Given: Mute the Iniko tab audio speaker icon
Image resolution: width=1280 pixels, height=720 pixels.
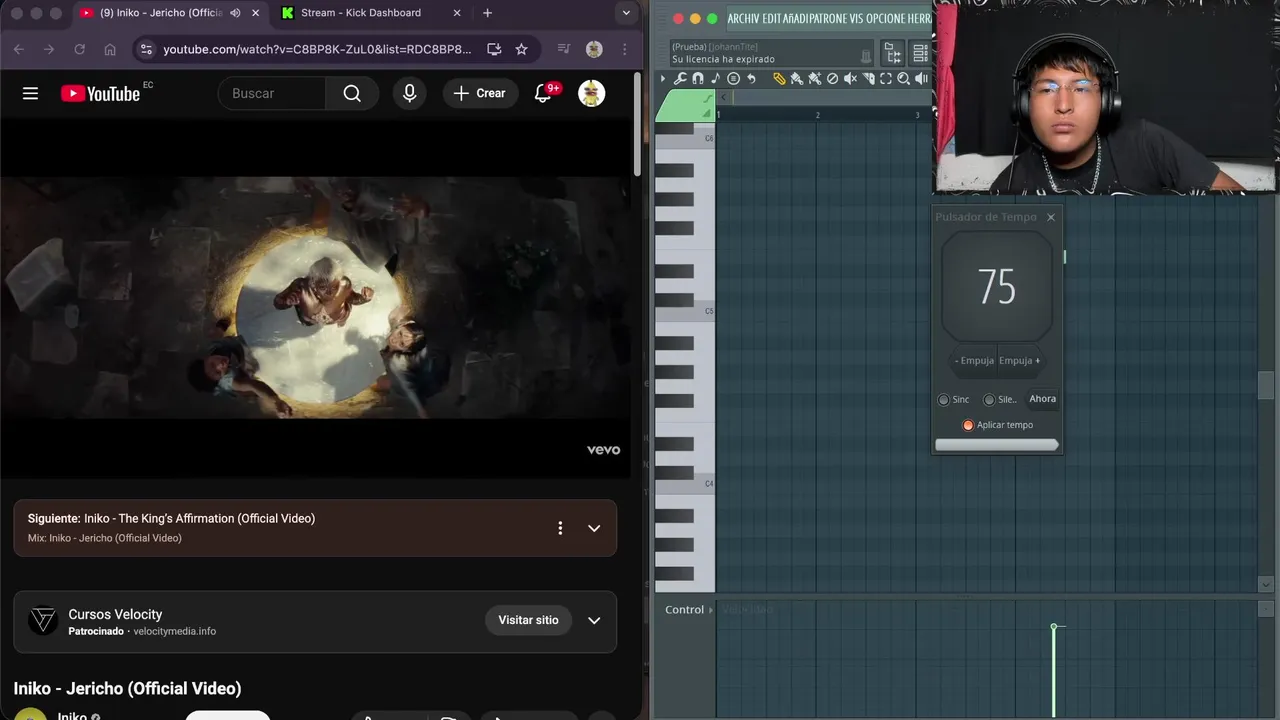Looking at the screenshot, I should [x=235, y=13].
